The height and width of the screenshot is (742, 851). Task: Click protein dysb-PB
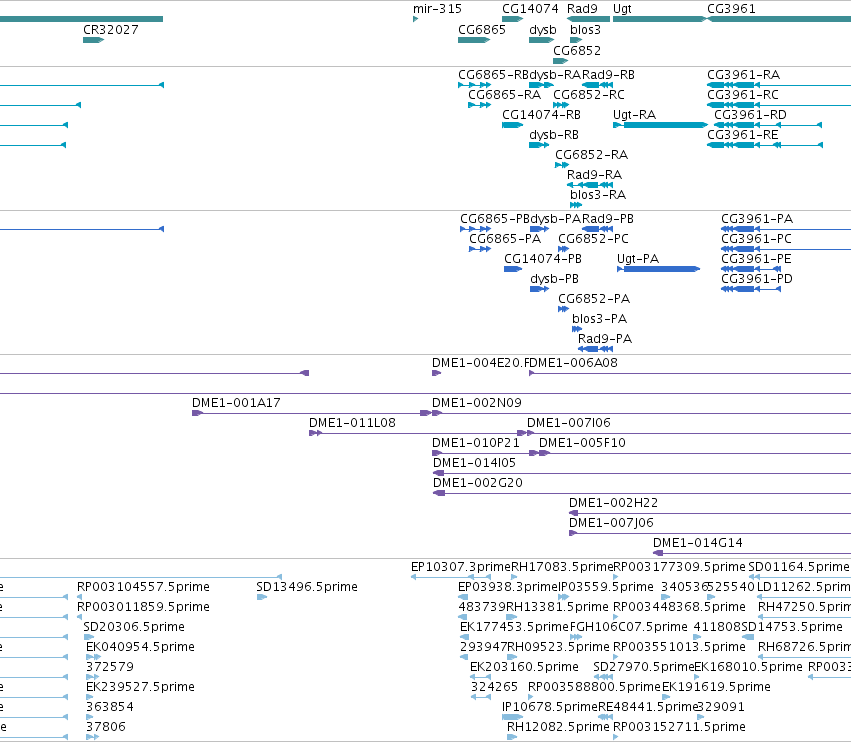[x=554, y=279]
